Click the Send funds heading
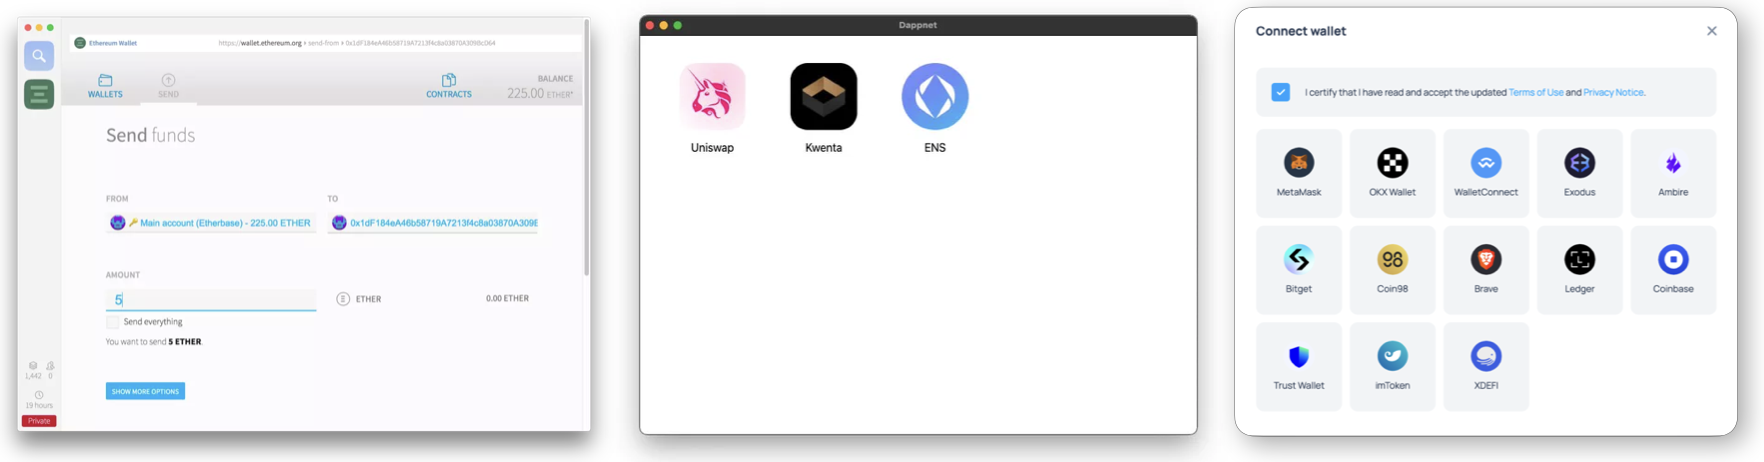The width and height of the screenshot is (1764, 462). 151,135
